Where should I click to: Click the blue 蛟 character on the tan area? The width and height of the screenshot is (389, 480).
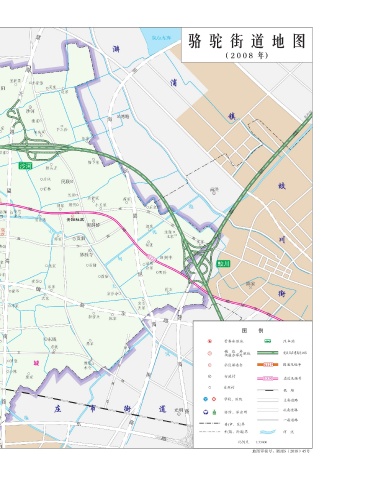(x=282, y=186)
